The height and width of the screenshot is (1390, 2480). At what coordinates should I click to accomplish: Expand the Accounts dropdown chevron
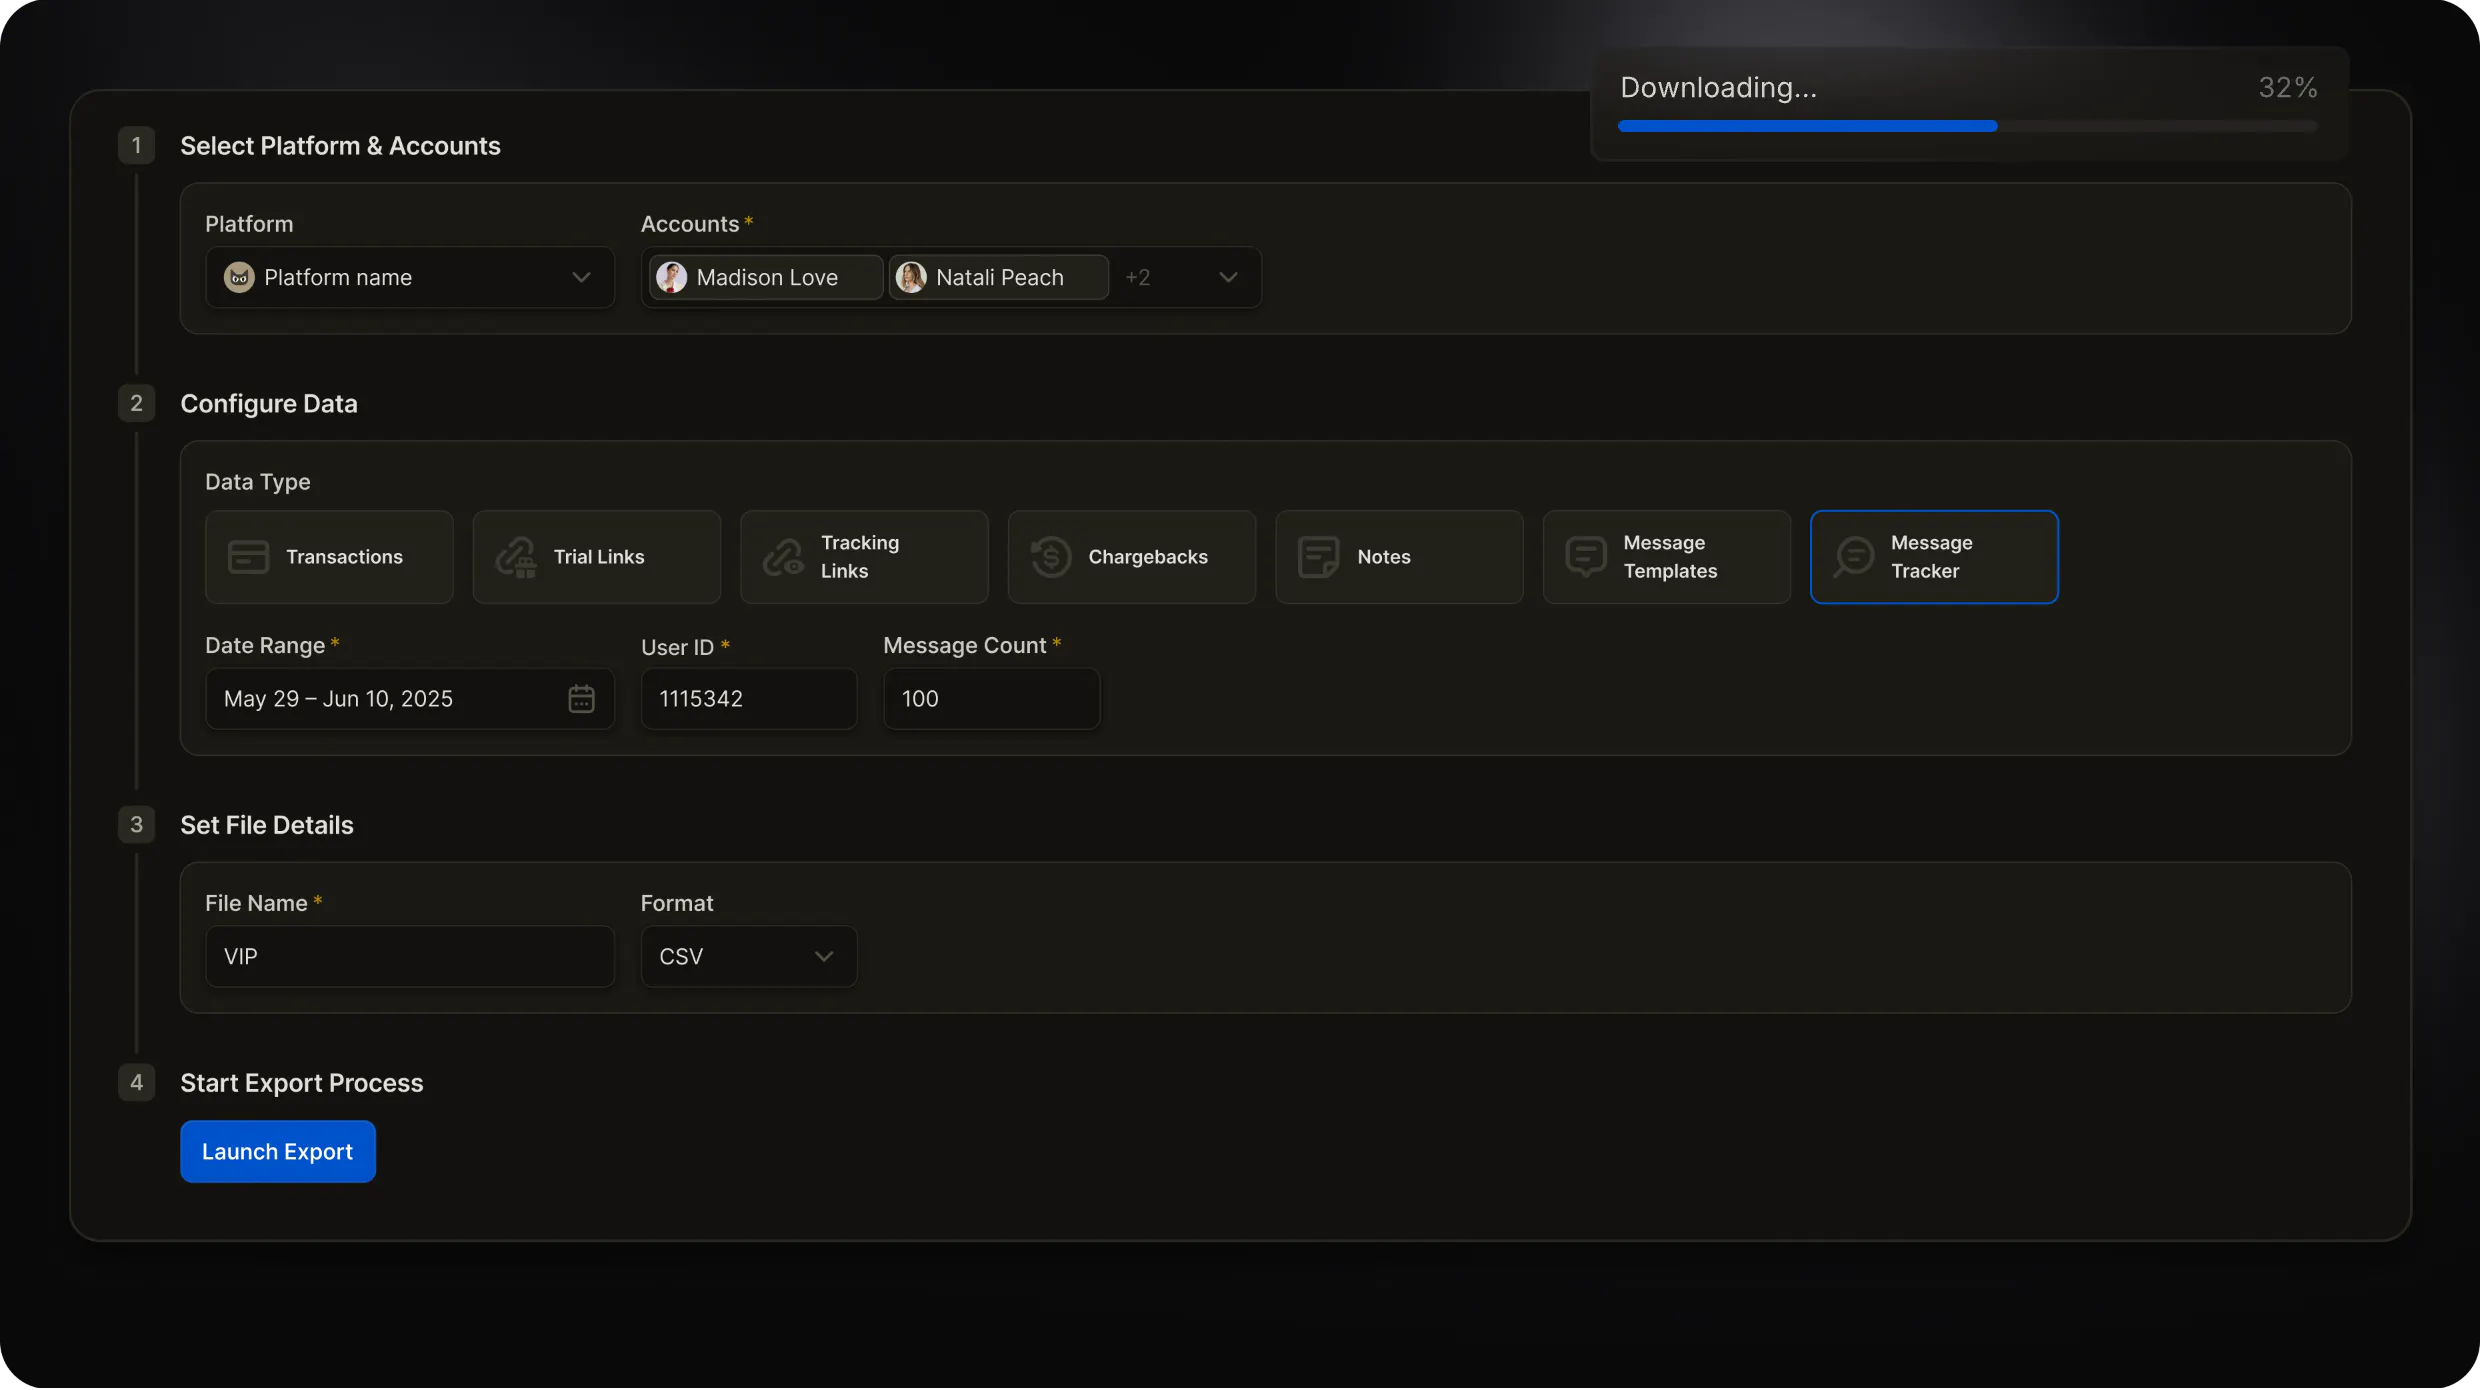pos(1228,277)
